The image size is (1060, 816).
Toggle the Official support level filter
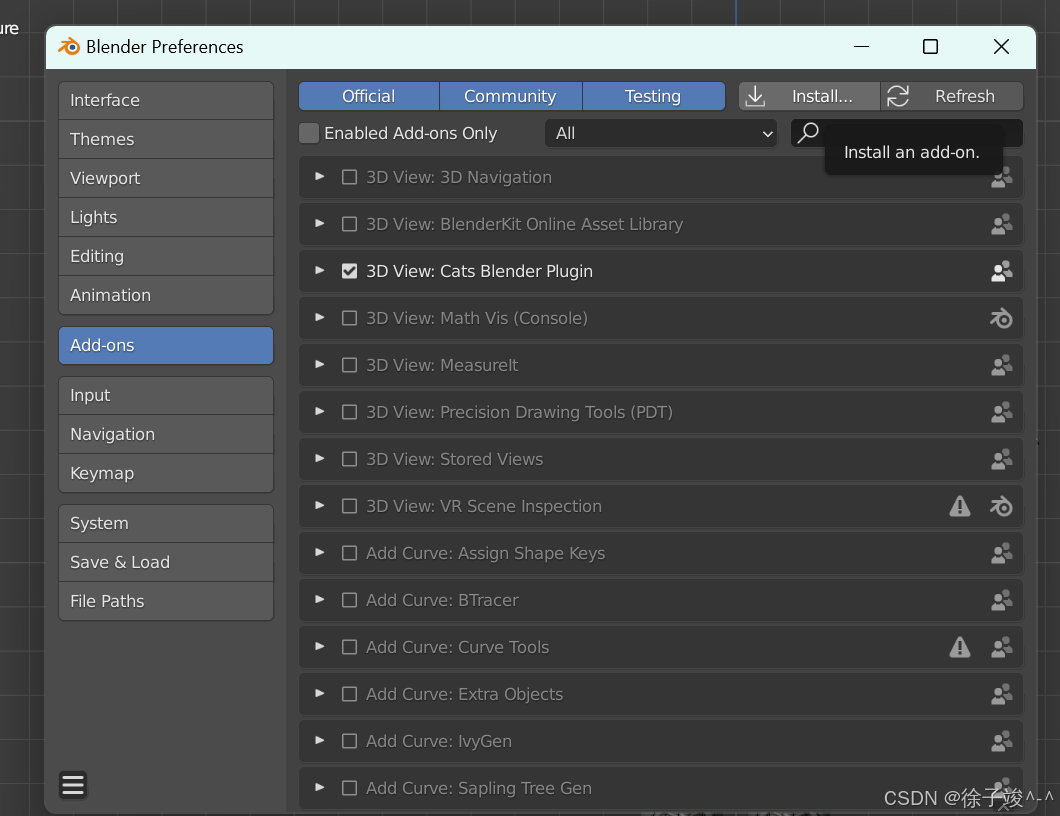click(368, 96)
